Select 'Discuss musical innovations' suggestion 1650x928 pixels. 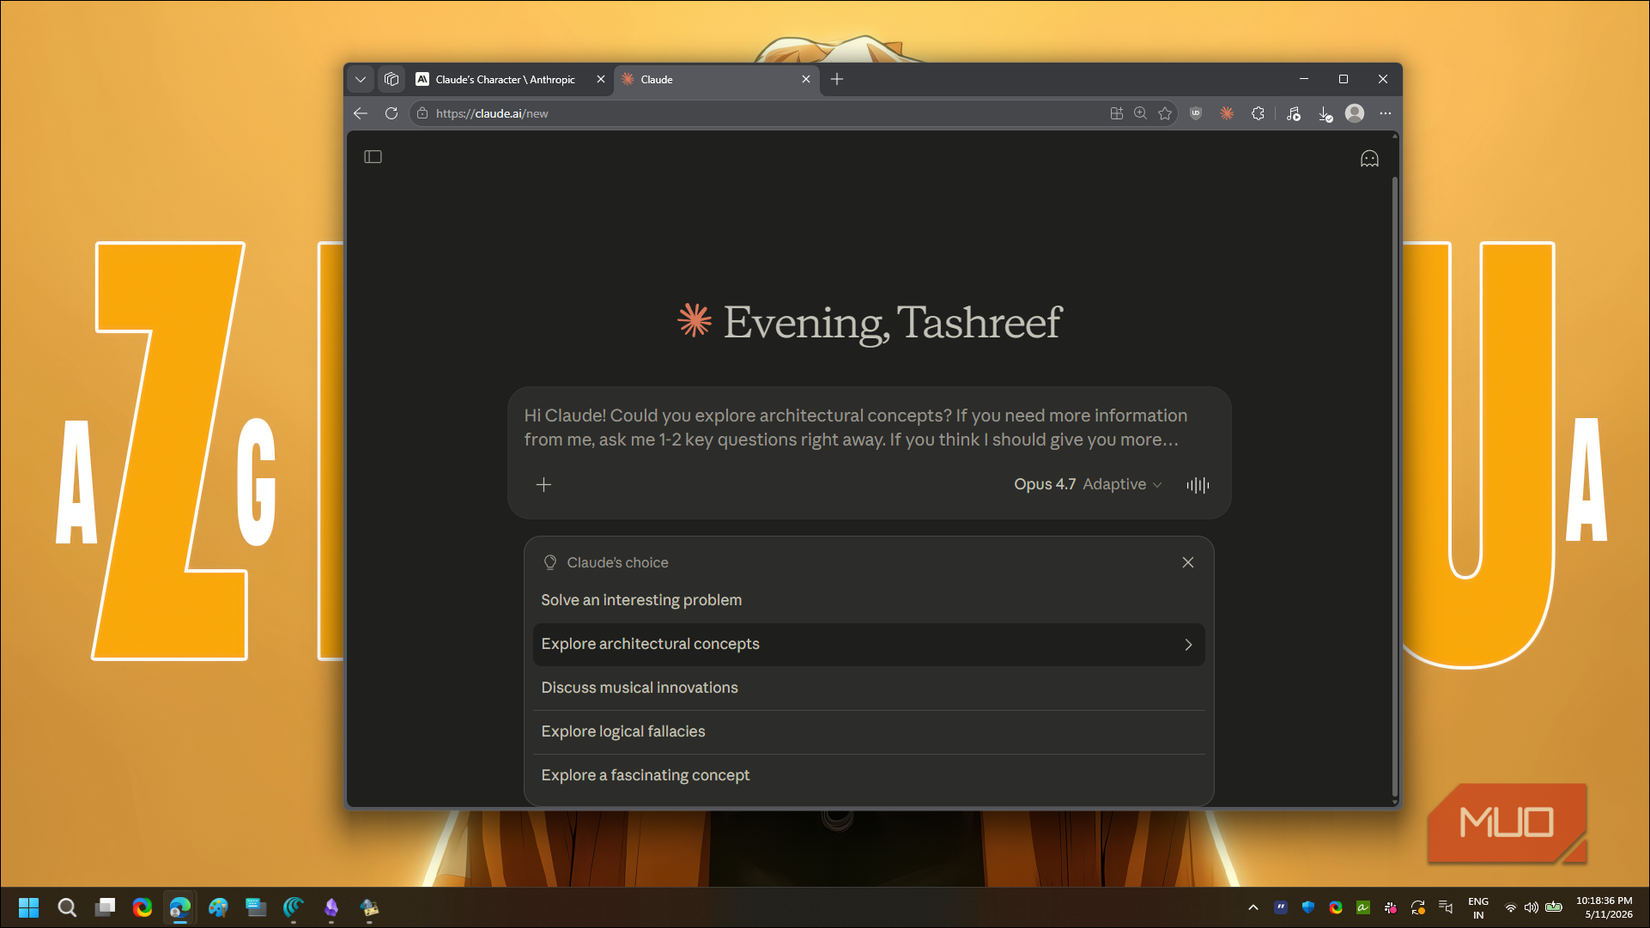(868, 688)
